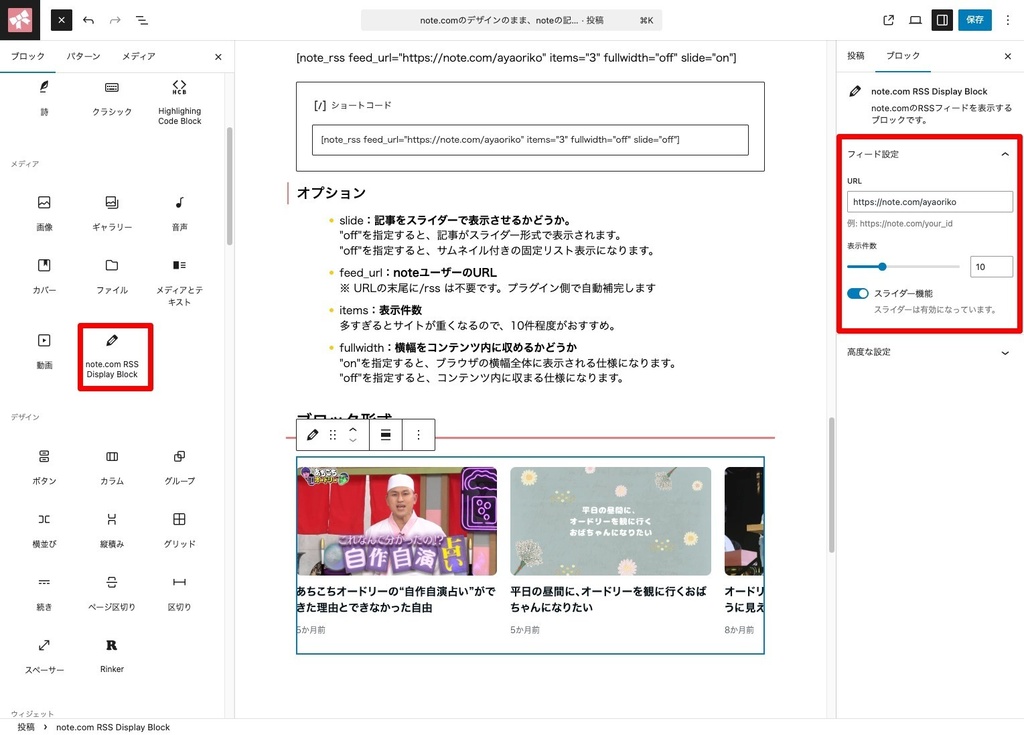Switch to the 投稿 tab in right sidebar
This screenshot has width=1024, height=735.
856,56
